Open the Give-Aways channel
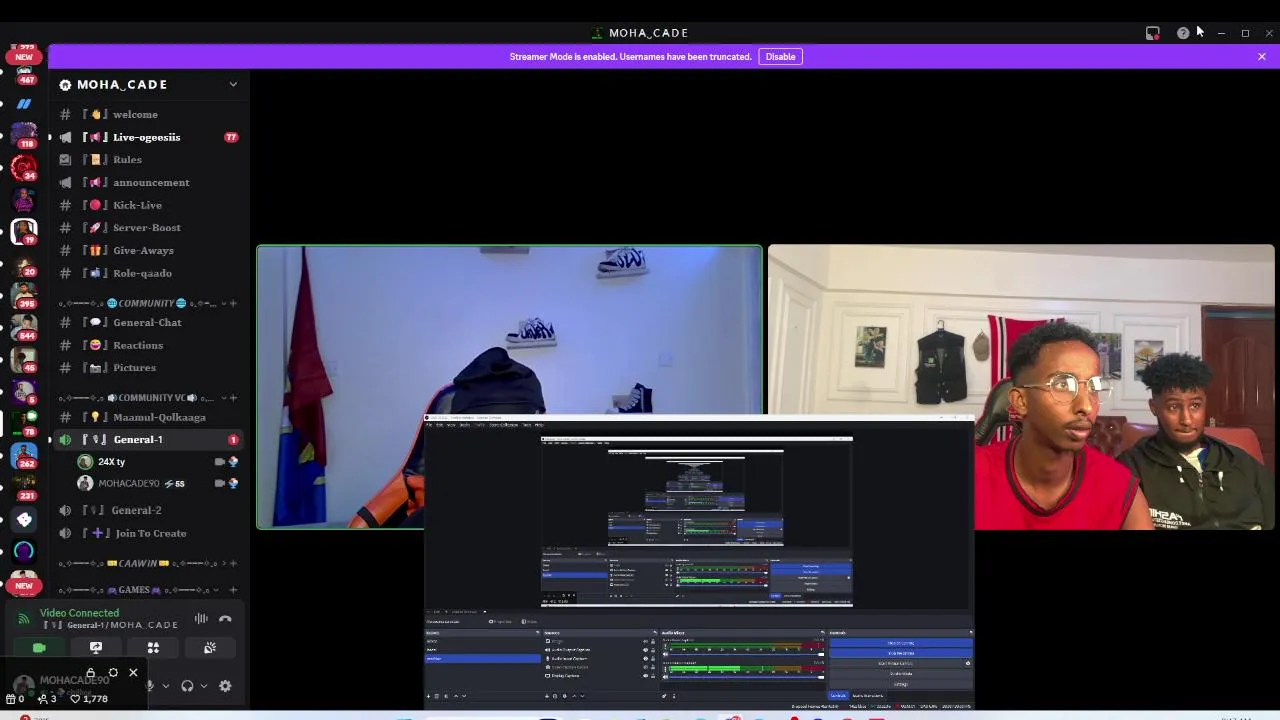Image resolution: width=1280 pixels, height=720 pixels. 150,250
